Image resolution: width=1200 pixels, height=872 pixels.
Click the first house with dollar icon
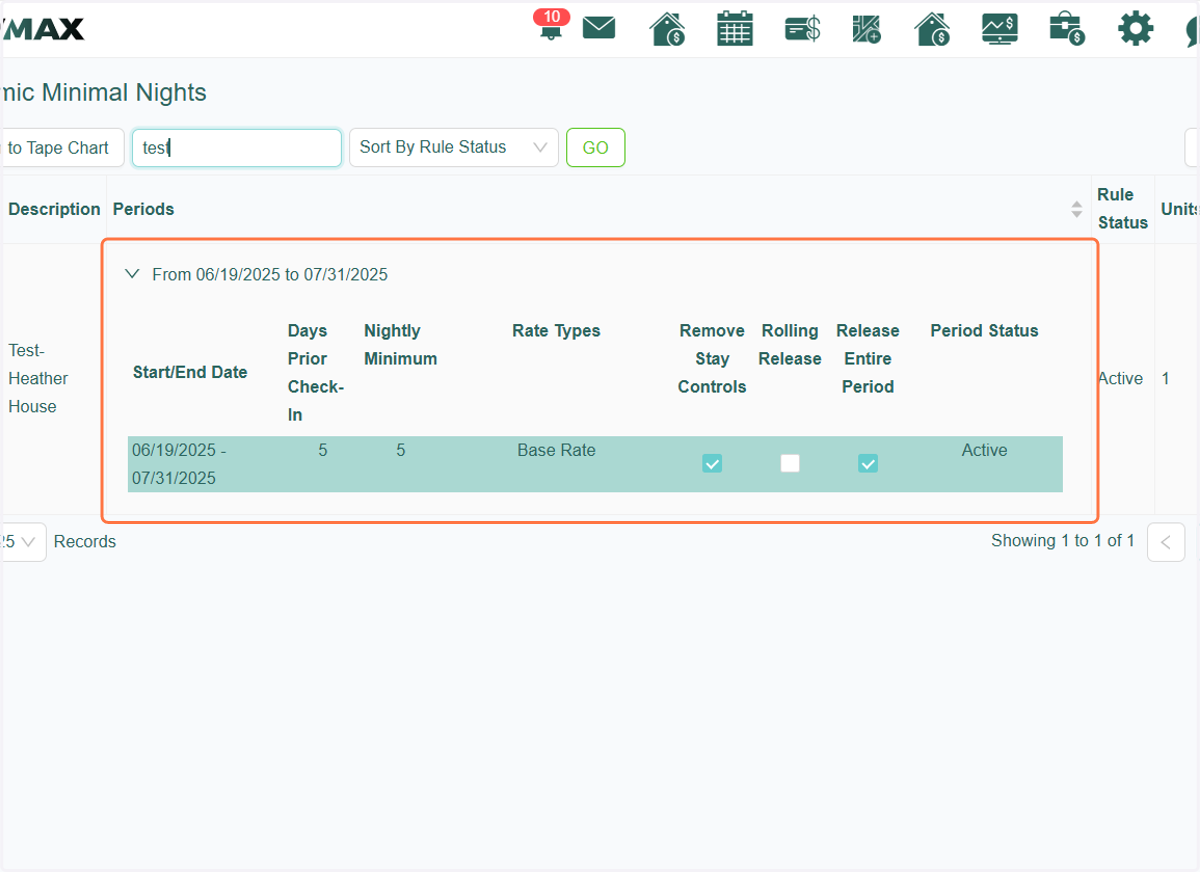667,29
